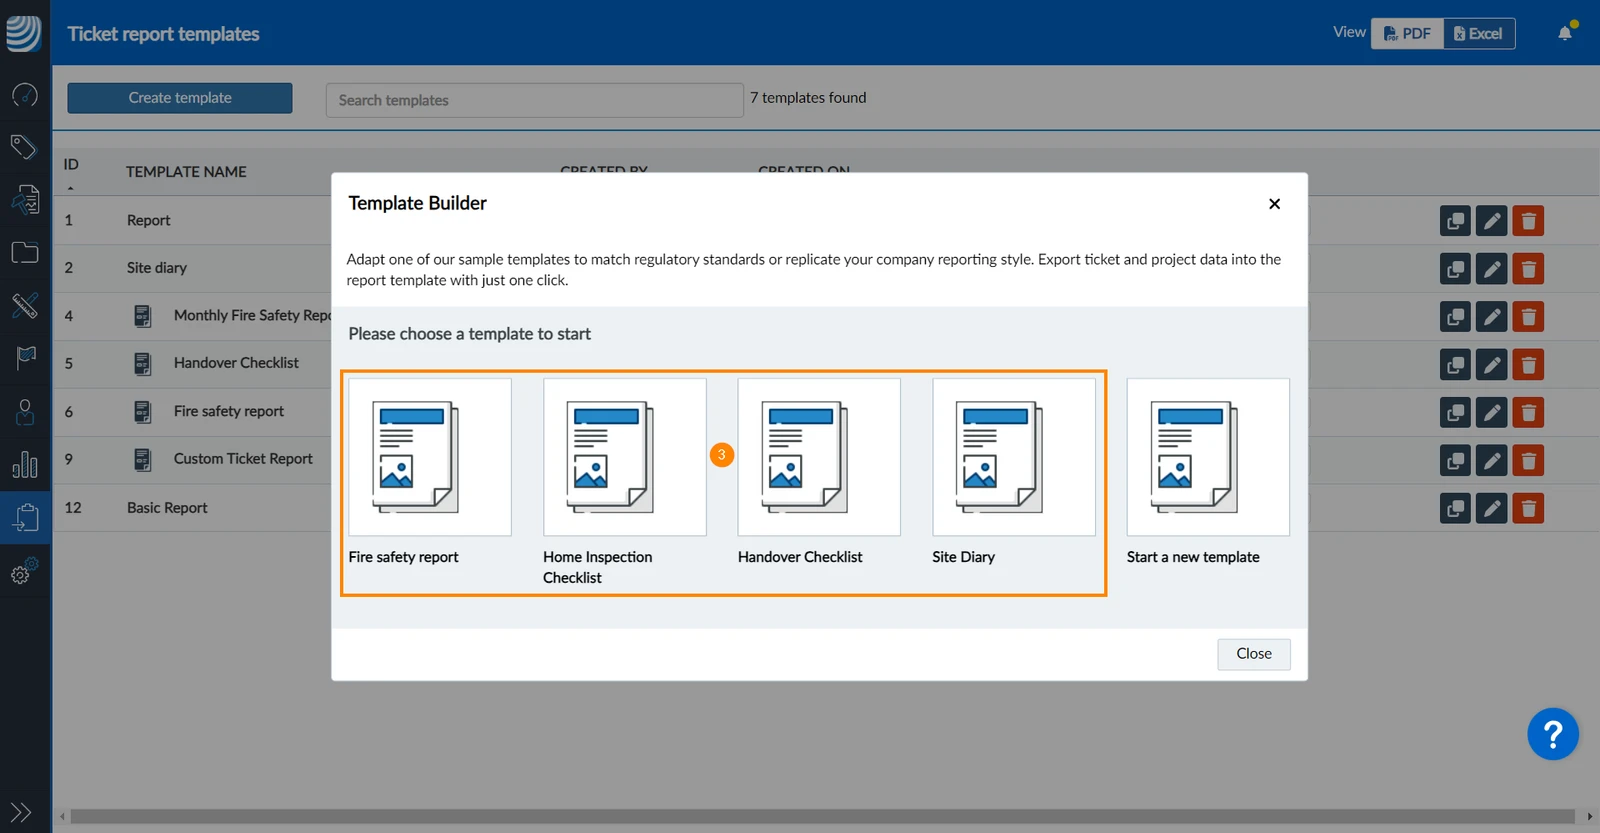Export view as Excel
The image size is (1600, 833).
1479,34
